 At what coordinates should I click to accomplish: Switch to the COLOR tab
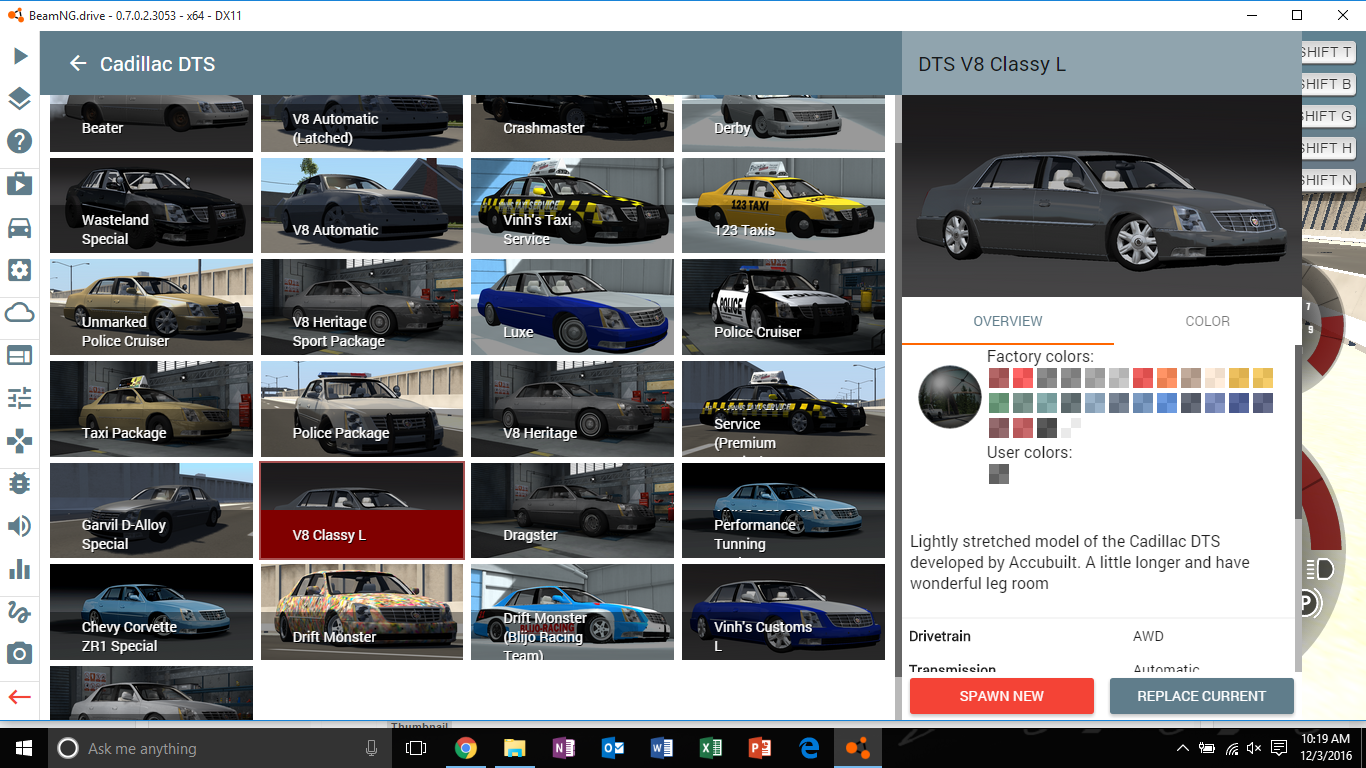[x=1207, y=321]
